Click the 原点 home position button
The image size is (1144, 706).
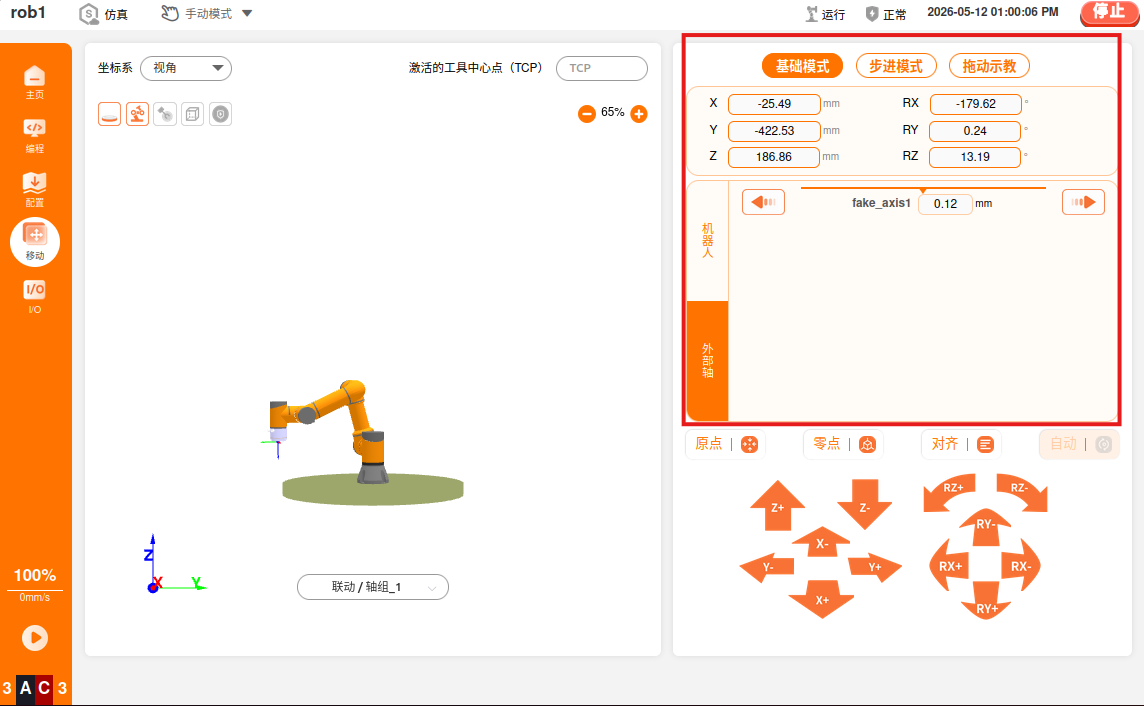pyautogui.click(x=724, y=444)
